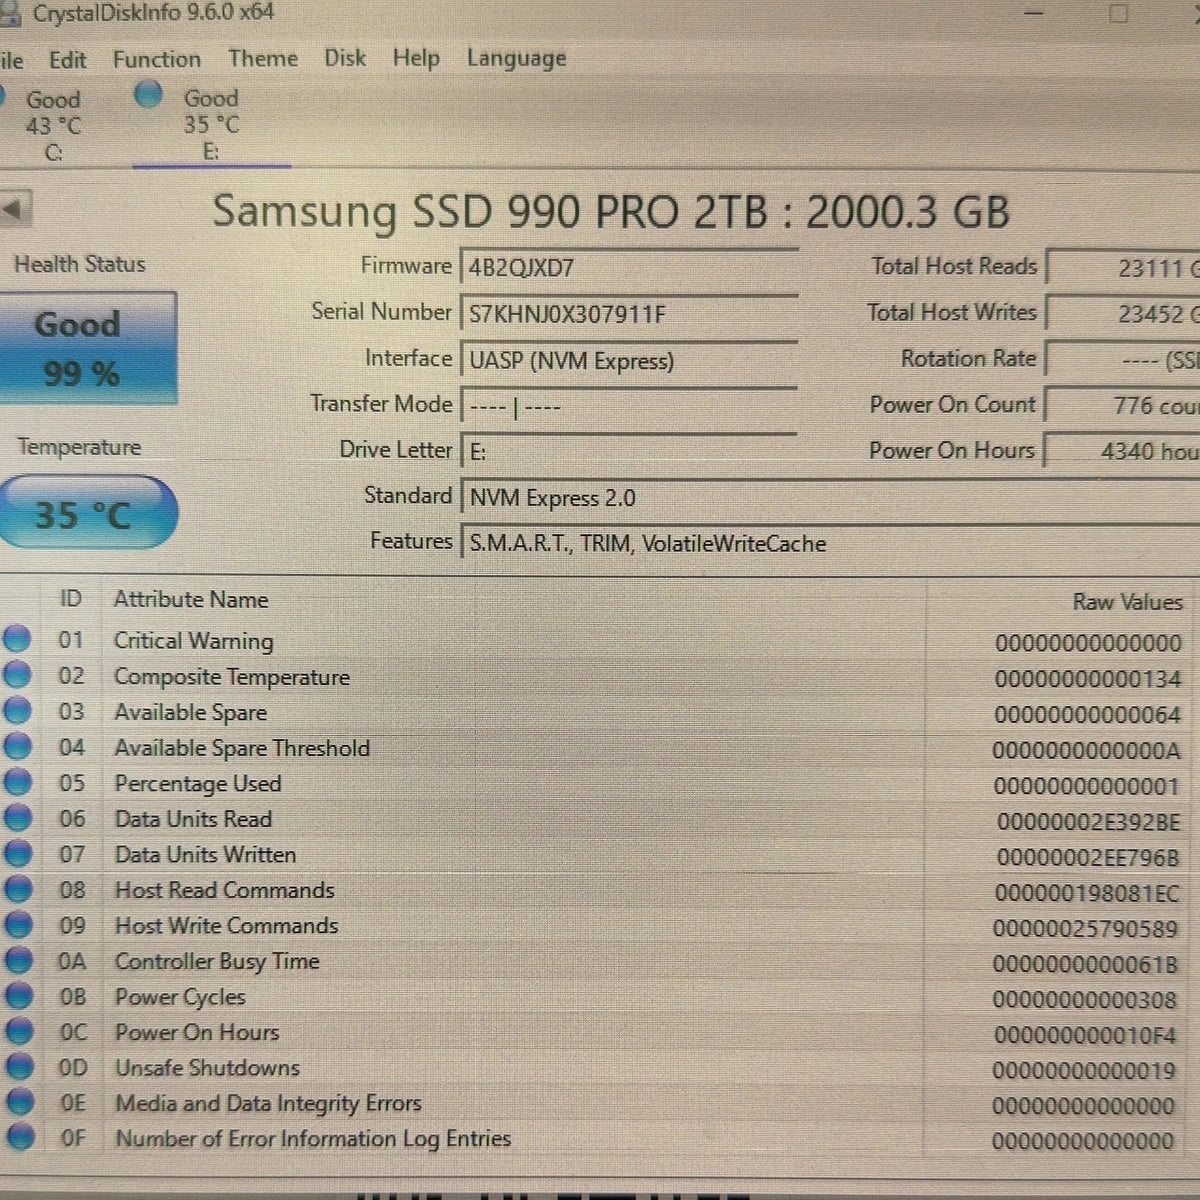Click the Power On Hours value 4340
The height and width of the screenshot is (1200, 1200).
tap(1122, 451)
